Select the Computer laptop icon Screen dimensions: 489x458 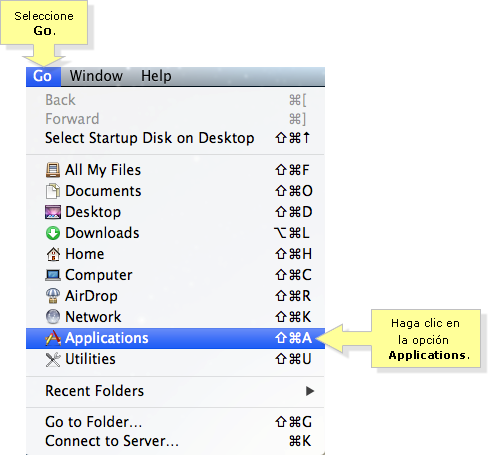point(53,275)
